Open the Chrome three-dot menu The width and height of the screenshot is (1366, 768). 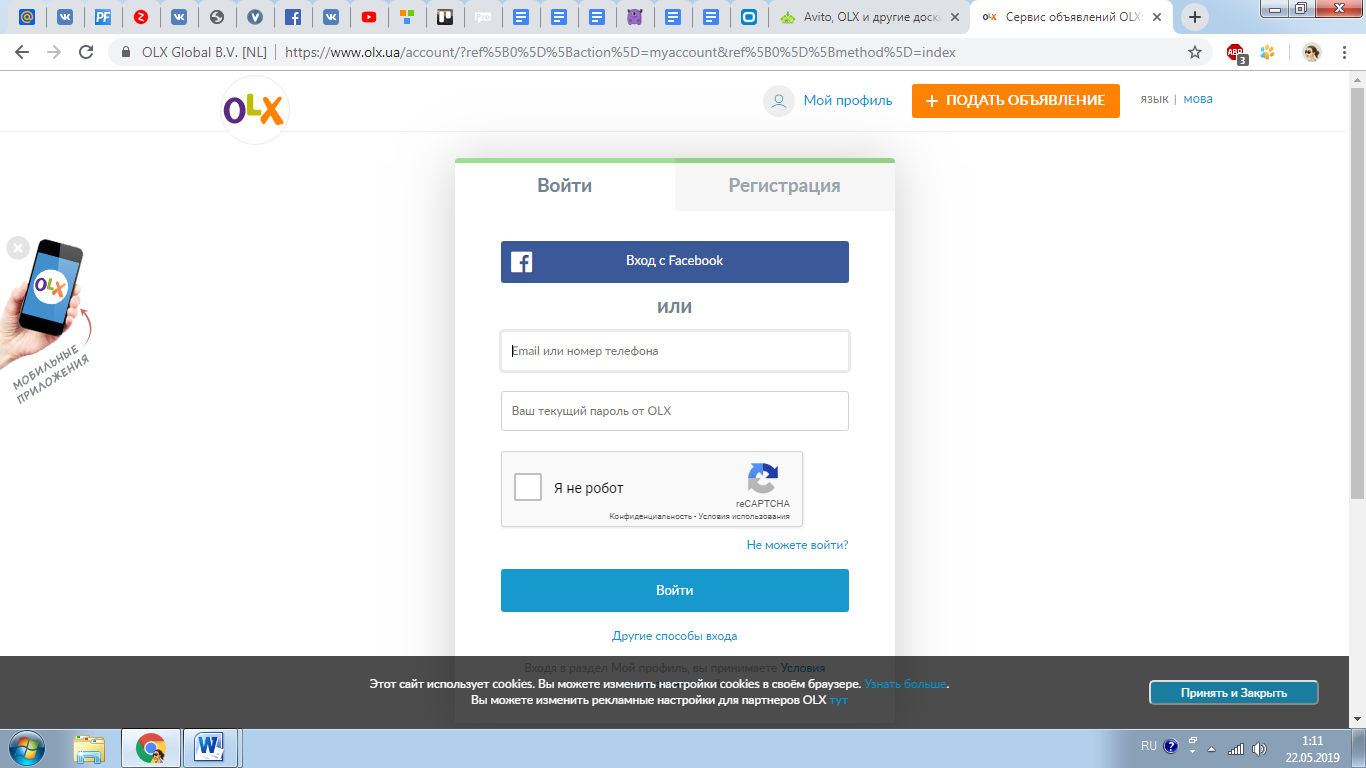pos(1345,52)
